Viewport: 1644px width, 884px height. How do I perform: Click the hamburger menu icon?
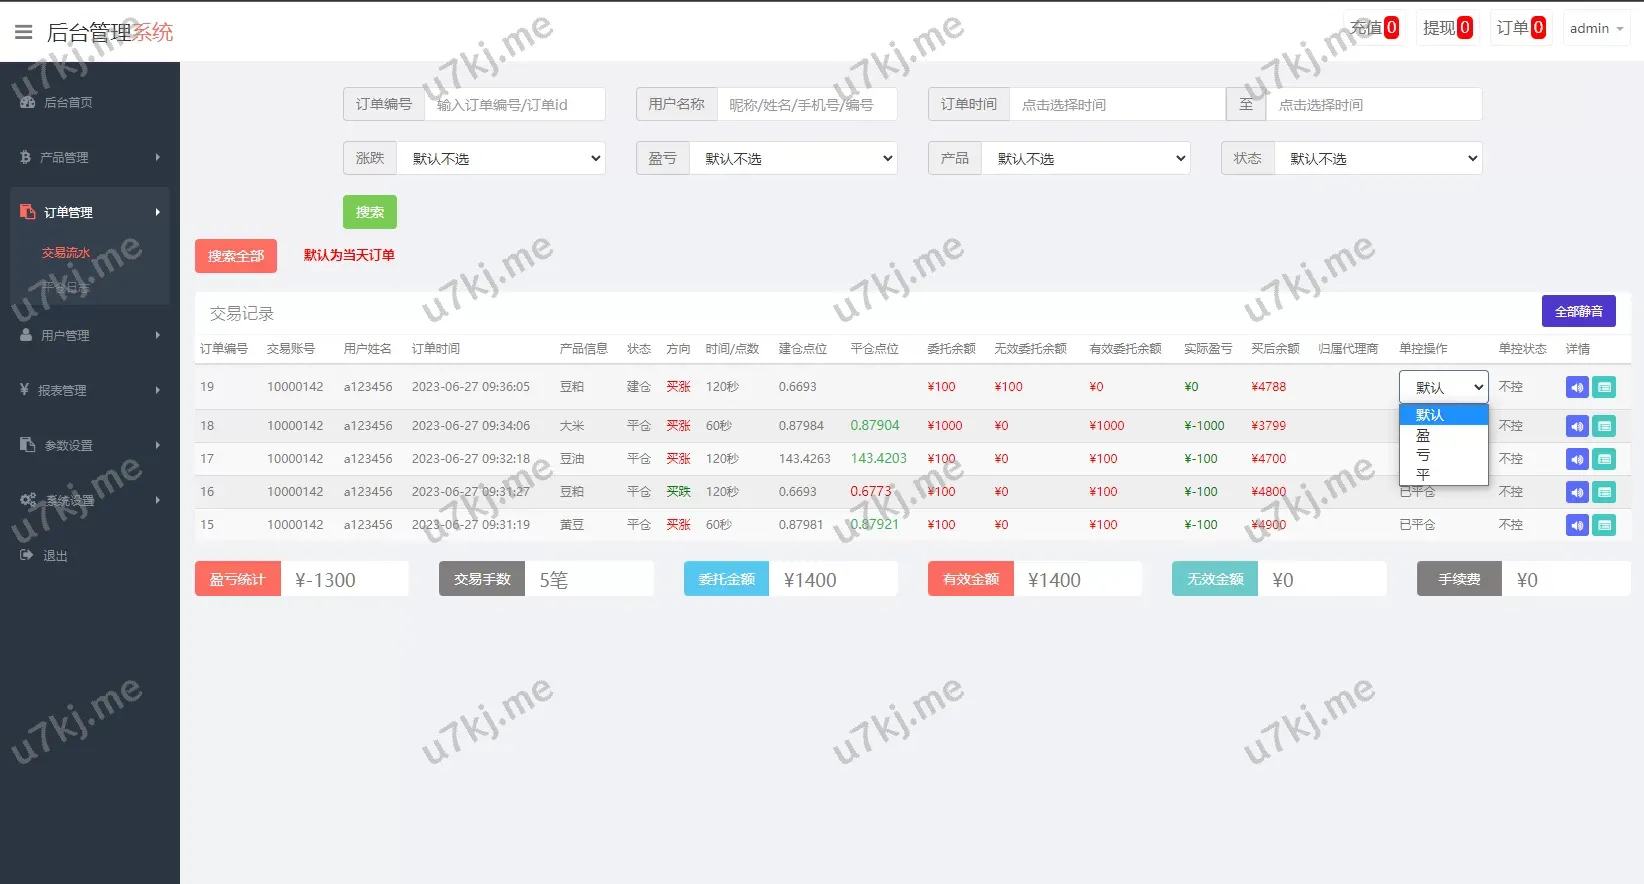23,32
